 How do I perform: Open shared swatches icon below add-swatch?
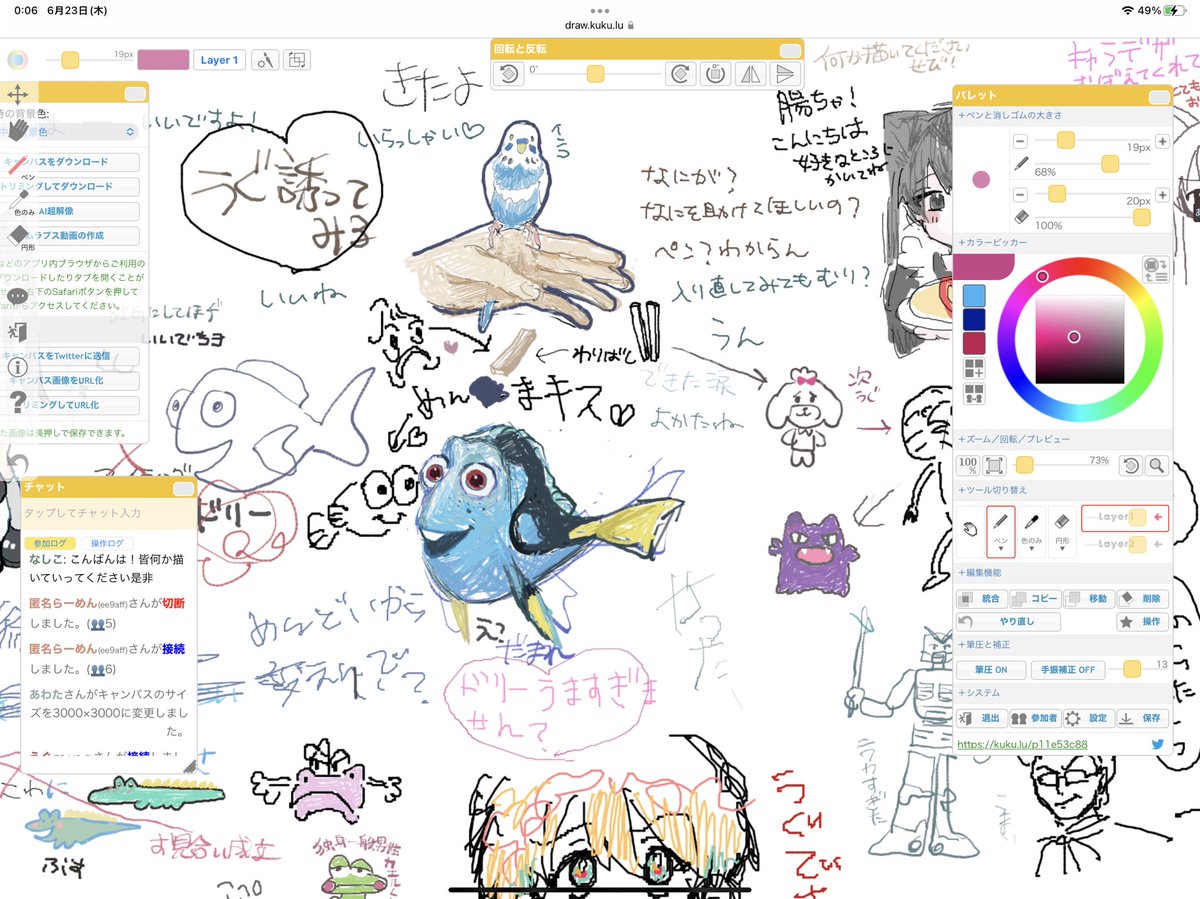click(974, 394)
